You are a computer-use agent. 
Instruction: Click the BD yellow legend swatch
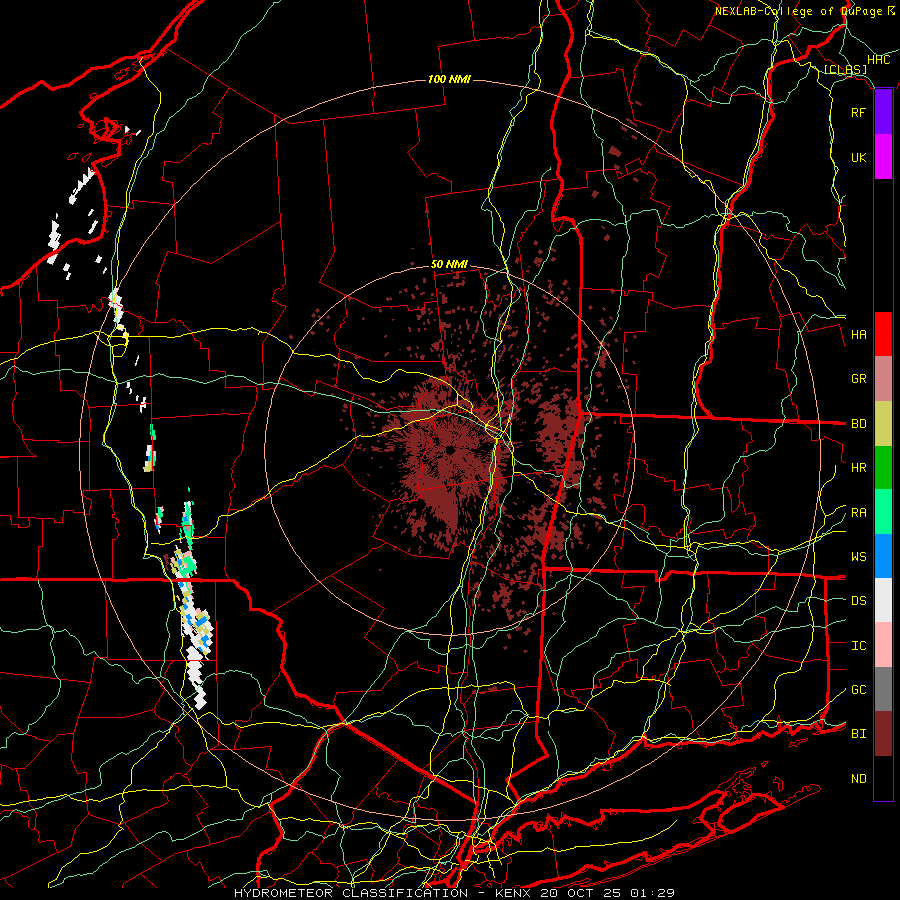pos(883,424)
